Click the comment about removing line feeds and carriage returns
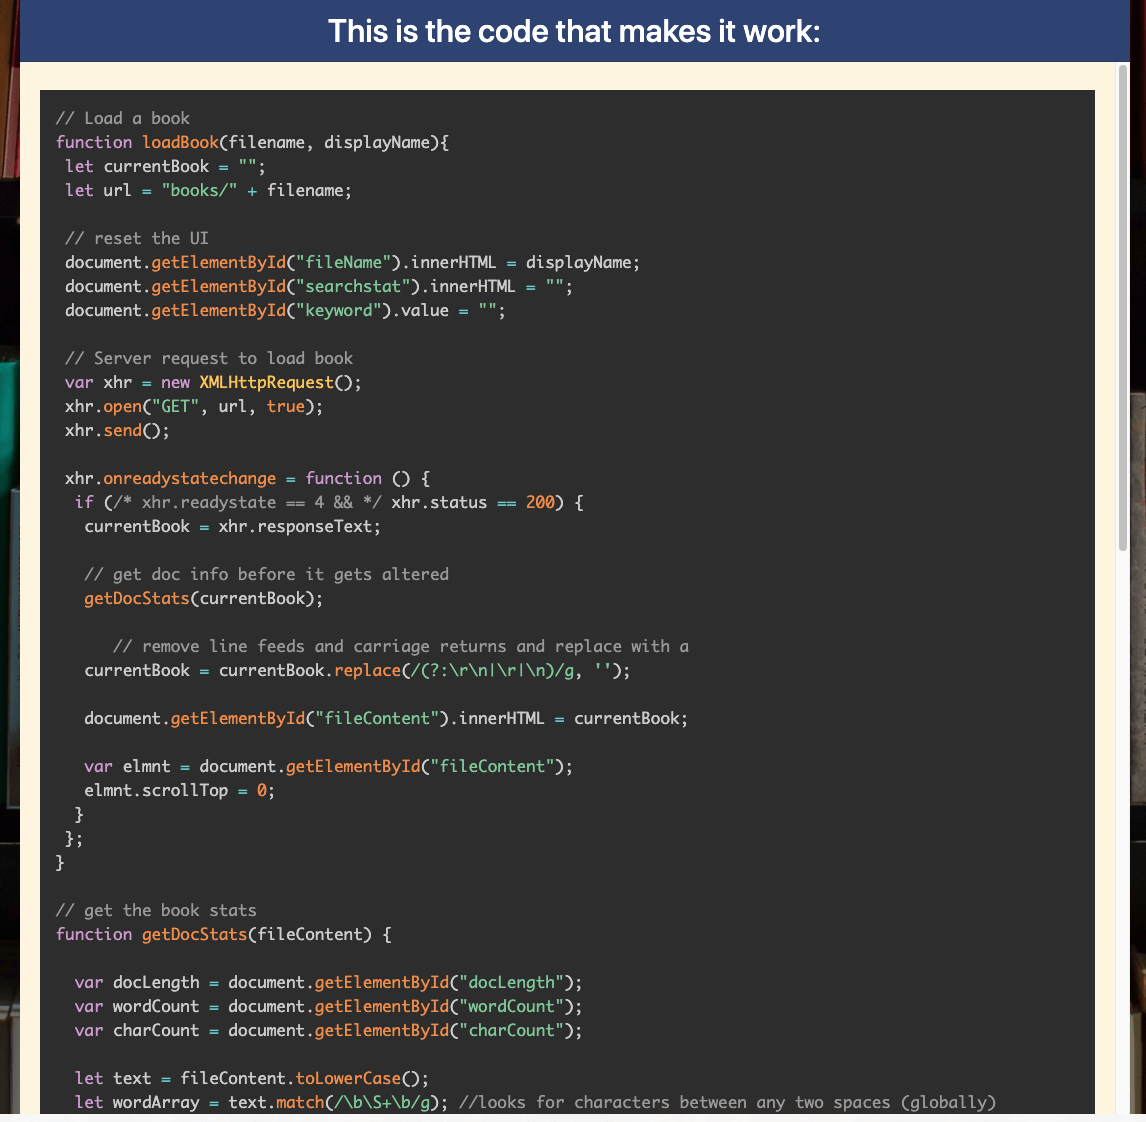 [401, 647]
